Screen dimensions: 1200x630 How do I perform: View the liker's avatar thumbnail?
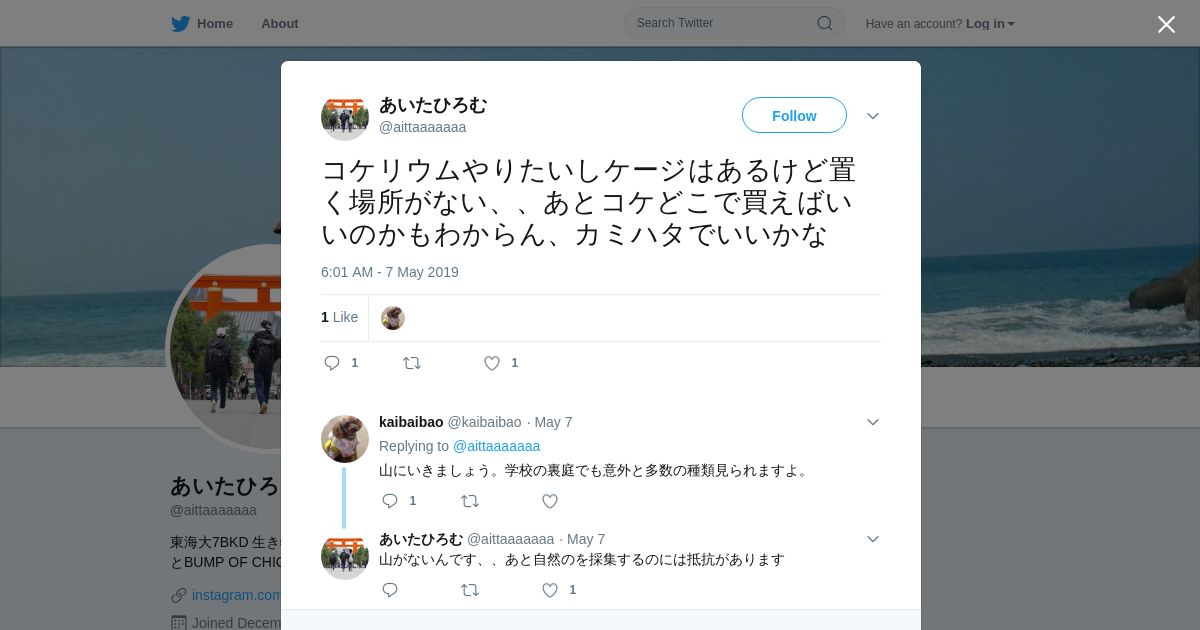[x=393, y=318]
